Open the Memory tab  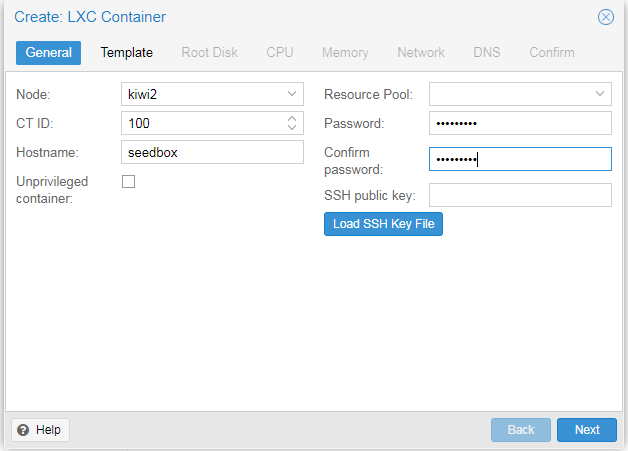tap(345, 52)
